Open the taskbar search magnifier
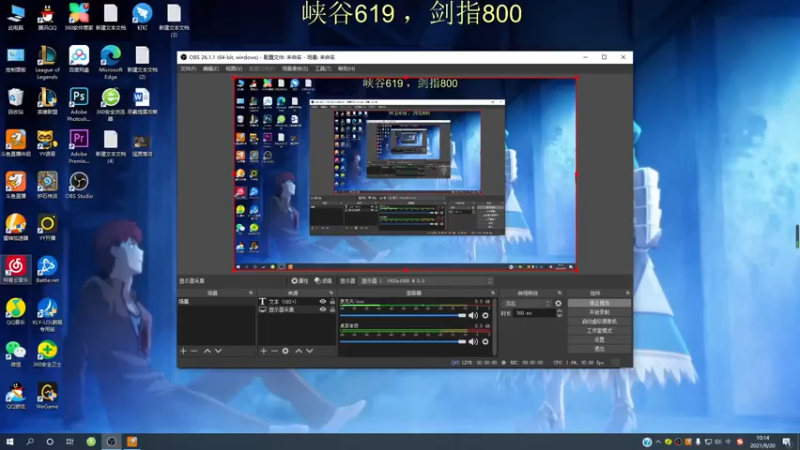The height and width of the screenshot is (450, 800). click(30, 442)
